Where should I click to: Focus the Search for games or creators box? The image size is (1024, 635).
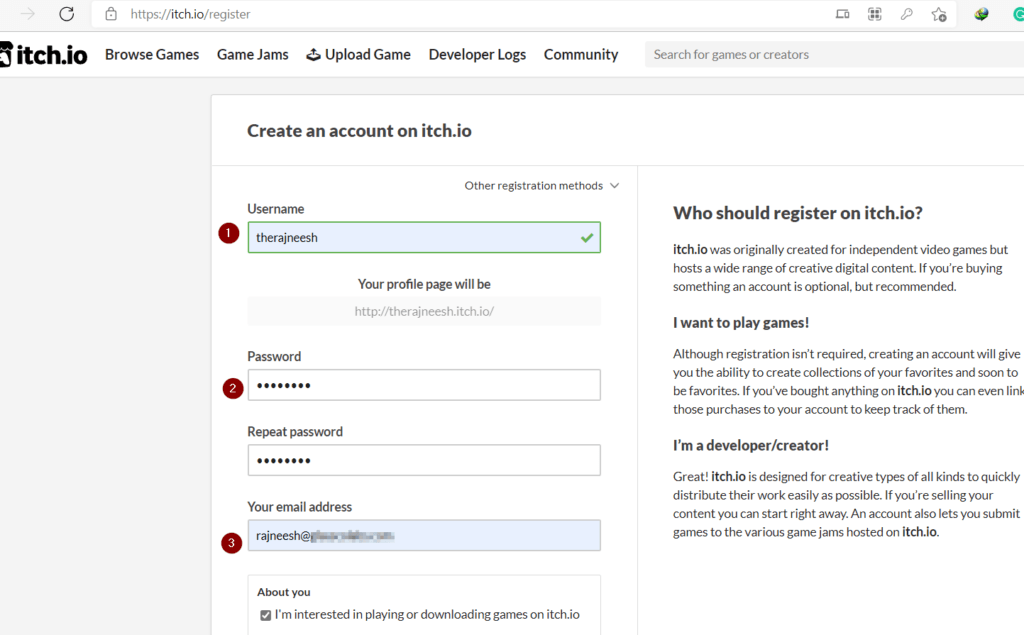834,54
